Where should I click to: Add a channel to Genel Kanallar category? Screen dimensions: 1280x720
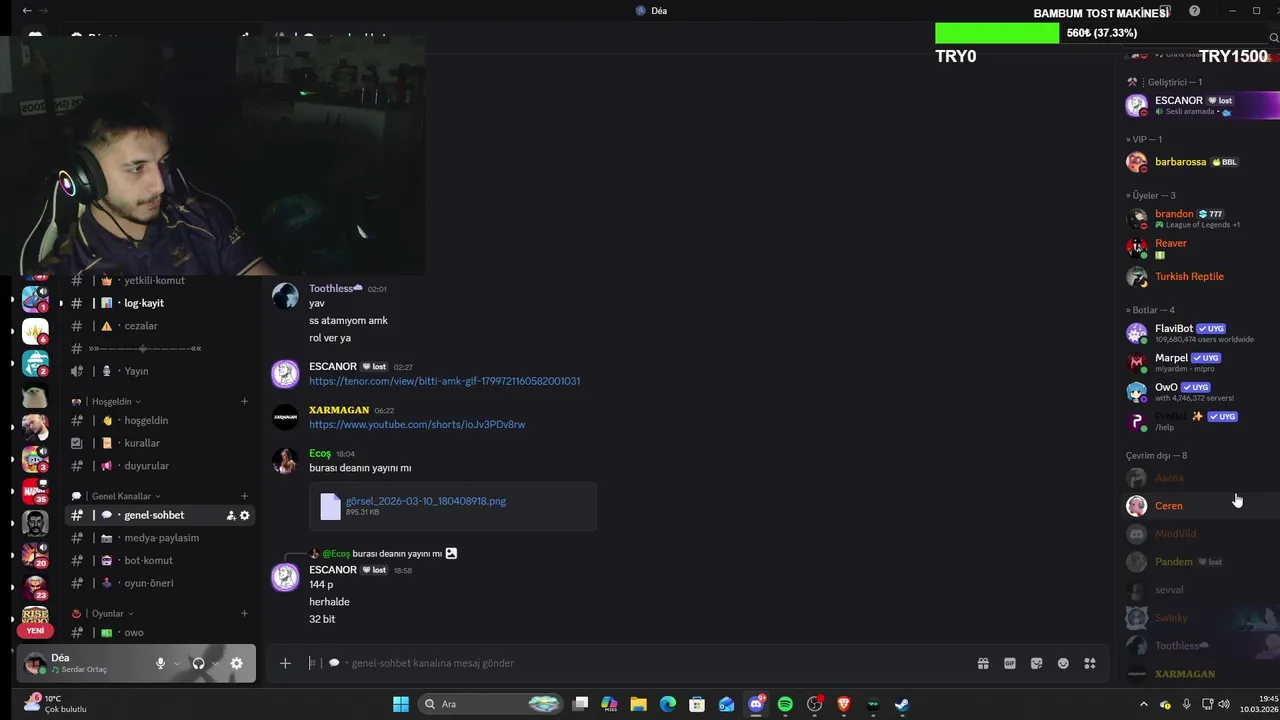coord(244,496)
